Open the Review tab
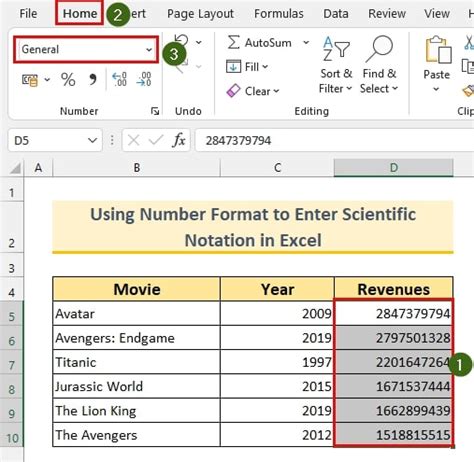This screenshot has height=462, width=474. (x=387, y=14)
